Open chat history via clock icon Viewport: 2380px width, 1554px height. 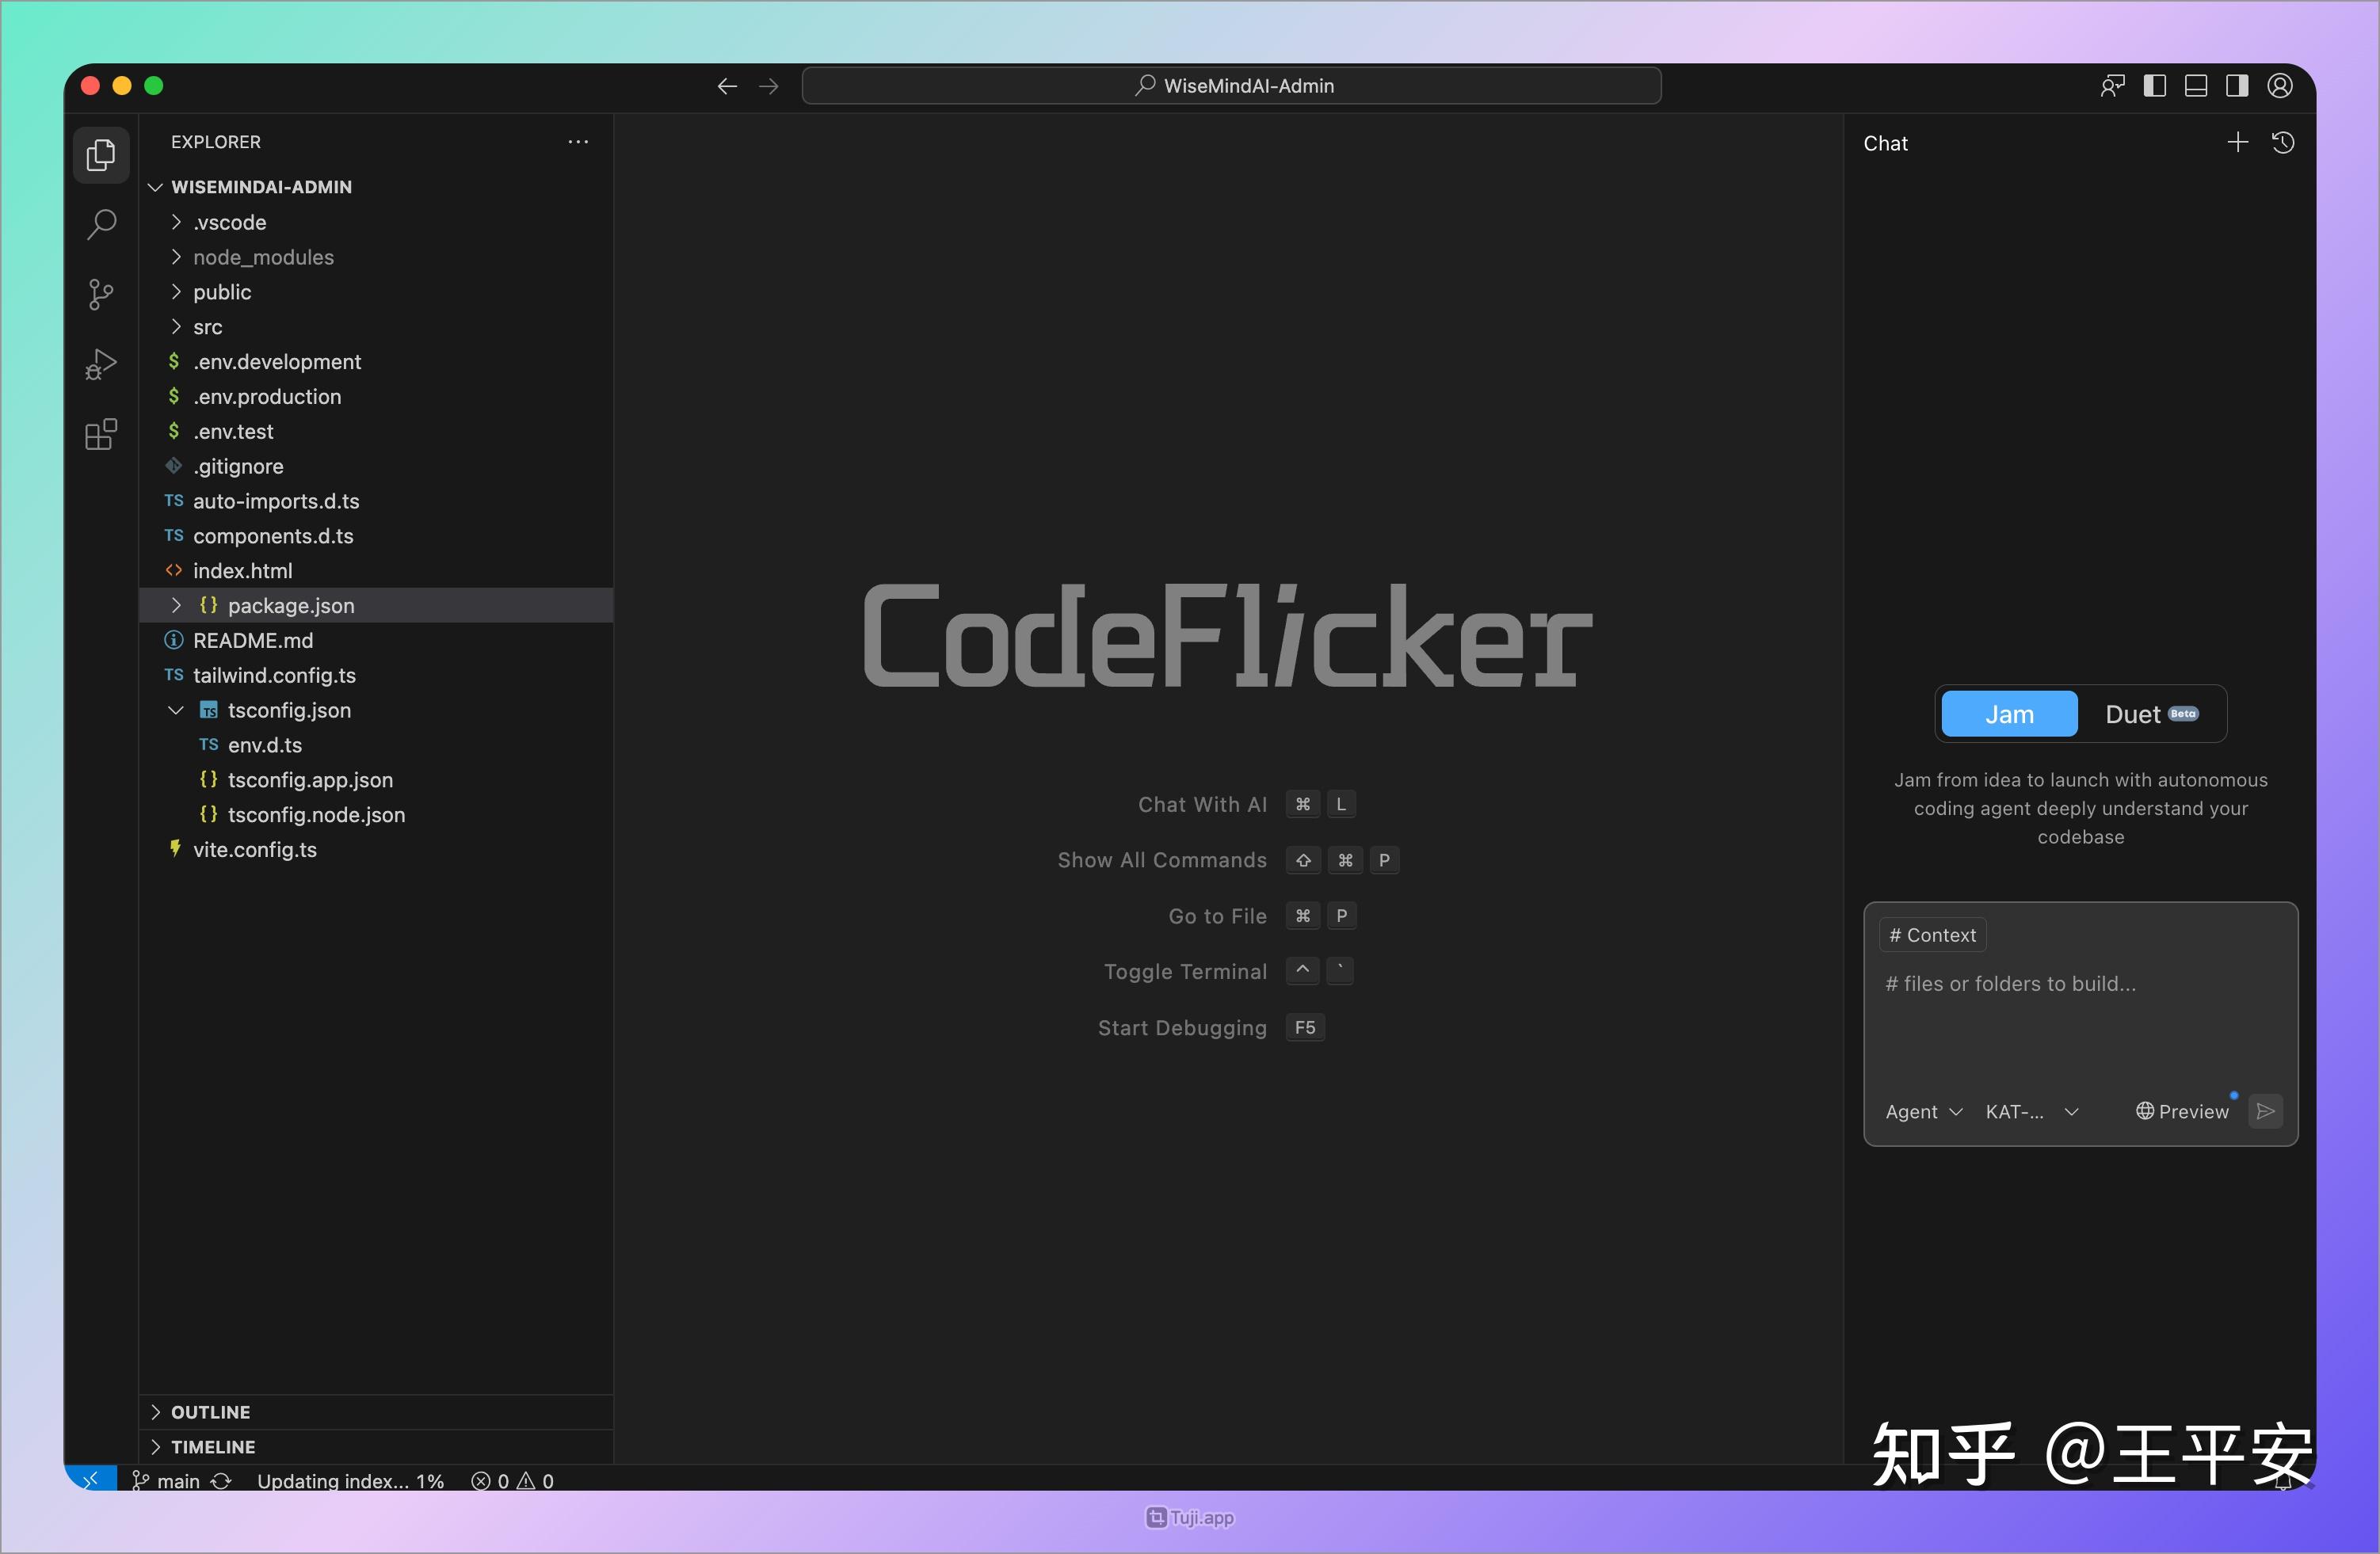click(2283, 143)
